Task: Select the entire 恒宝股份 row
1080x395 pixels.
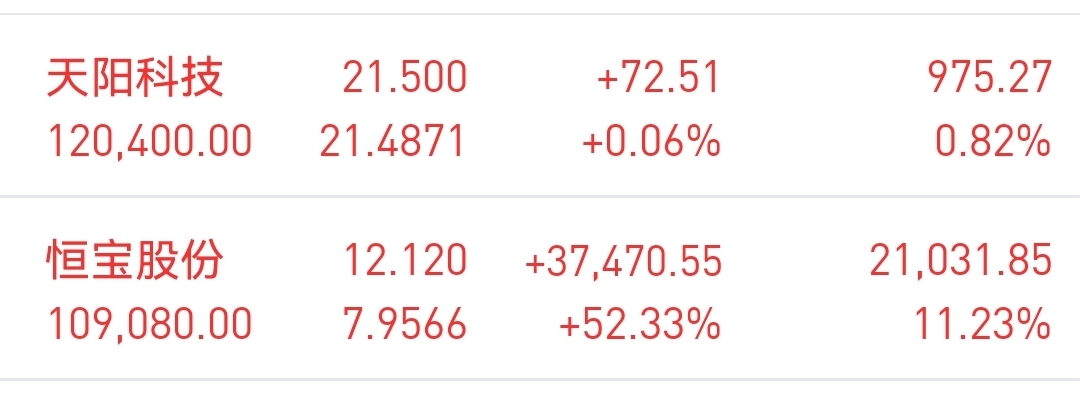Action: pyautogui.click(x=540, y=288)
